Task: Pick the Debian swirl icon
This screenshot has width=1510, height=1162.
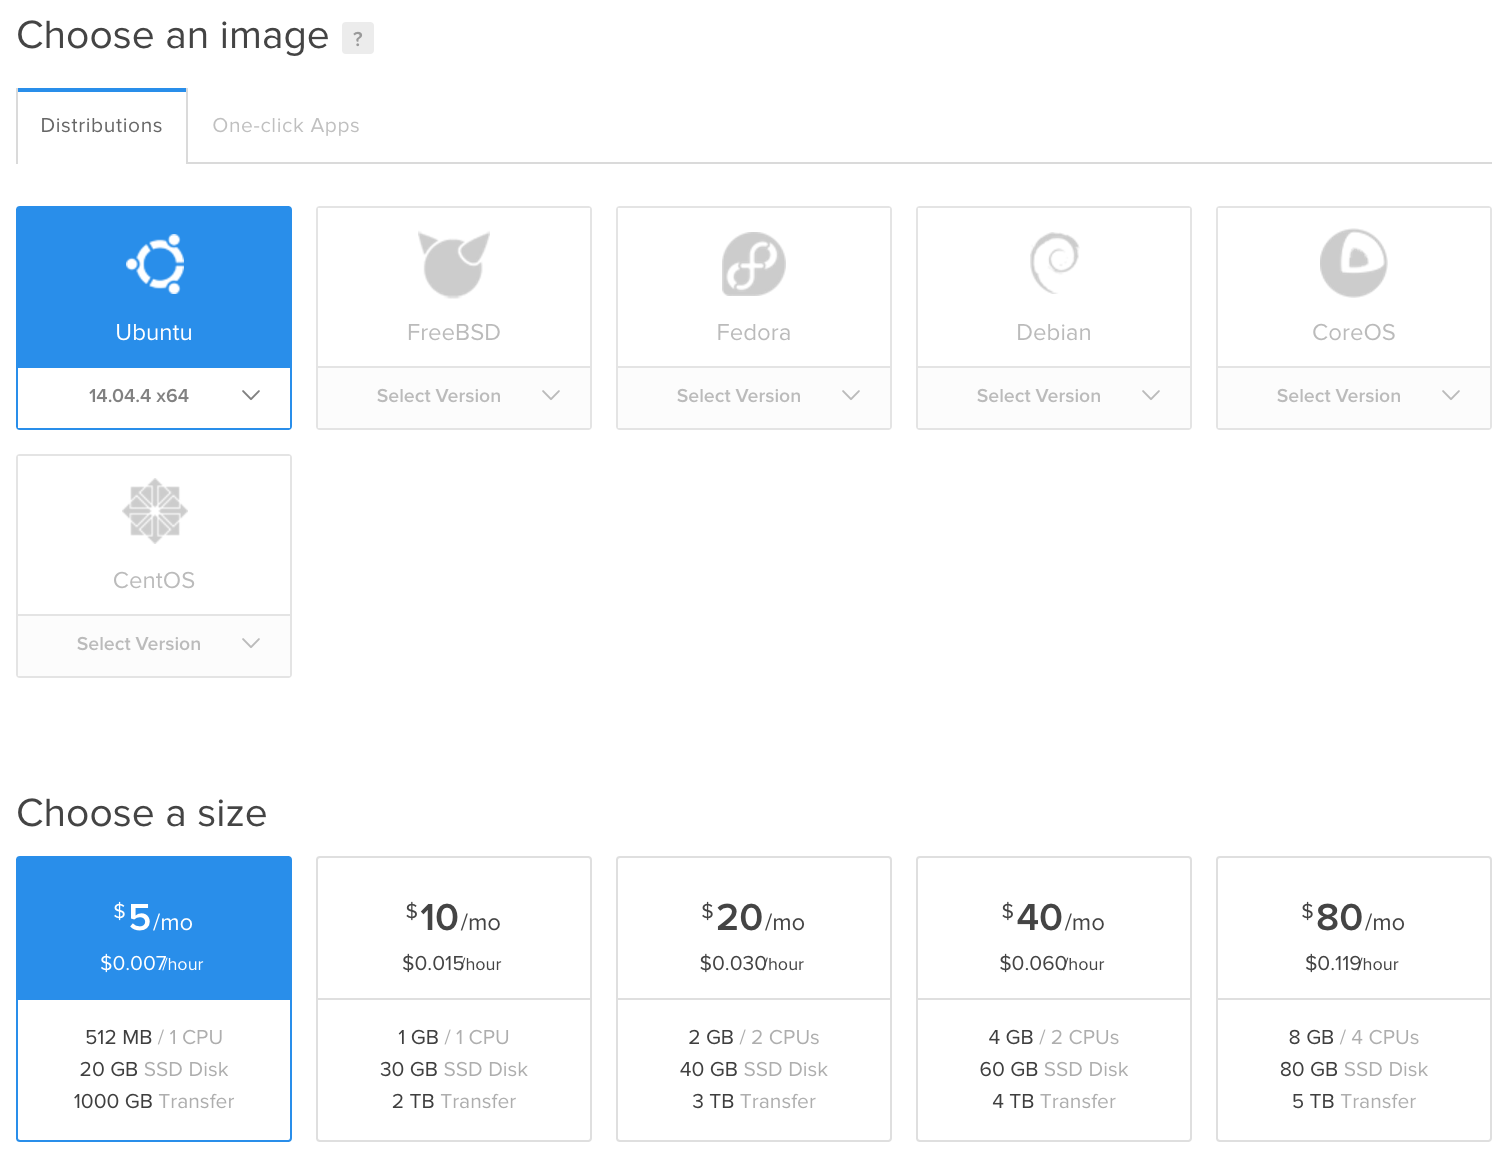Action: coord(1054,264)
